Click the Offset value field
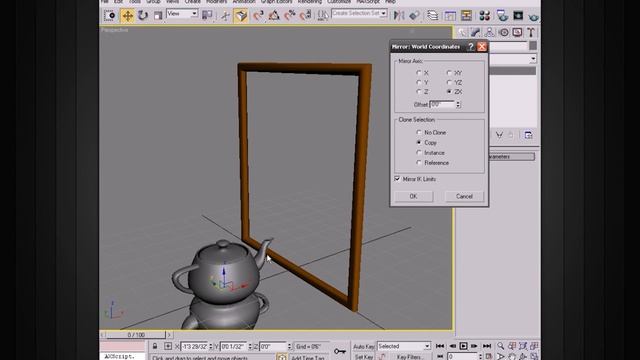640x360 pixels. (442, 104)
